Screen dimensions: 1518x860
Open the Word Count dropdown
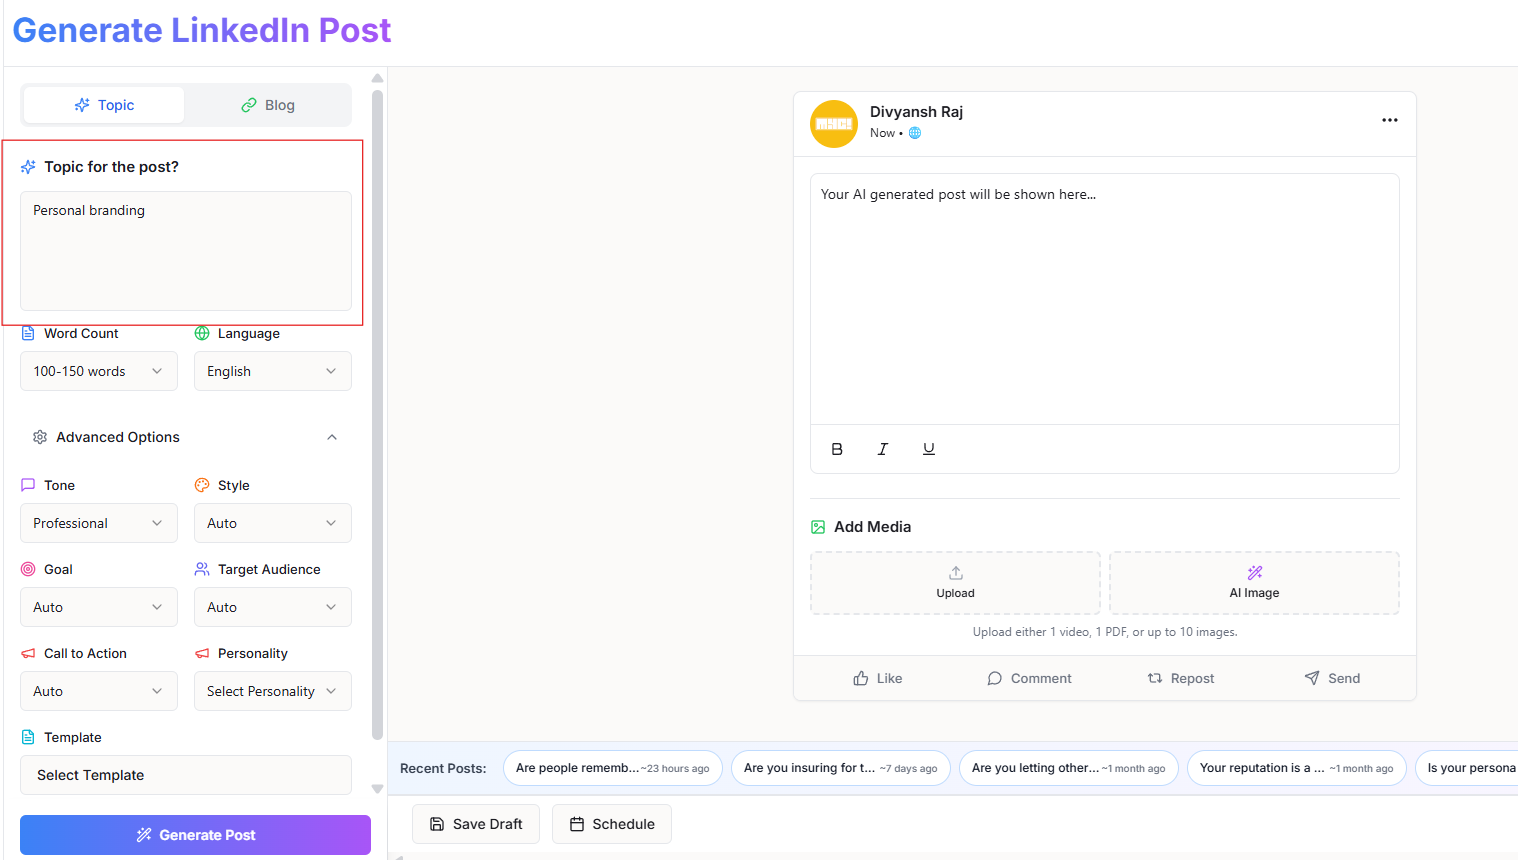[99, 371]
